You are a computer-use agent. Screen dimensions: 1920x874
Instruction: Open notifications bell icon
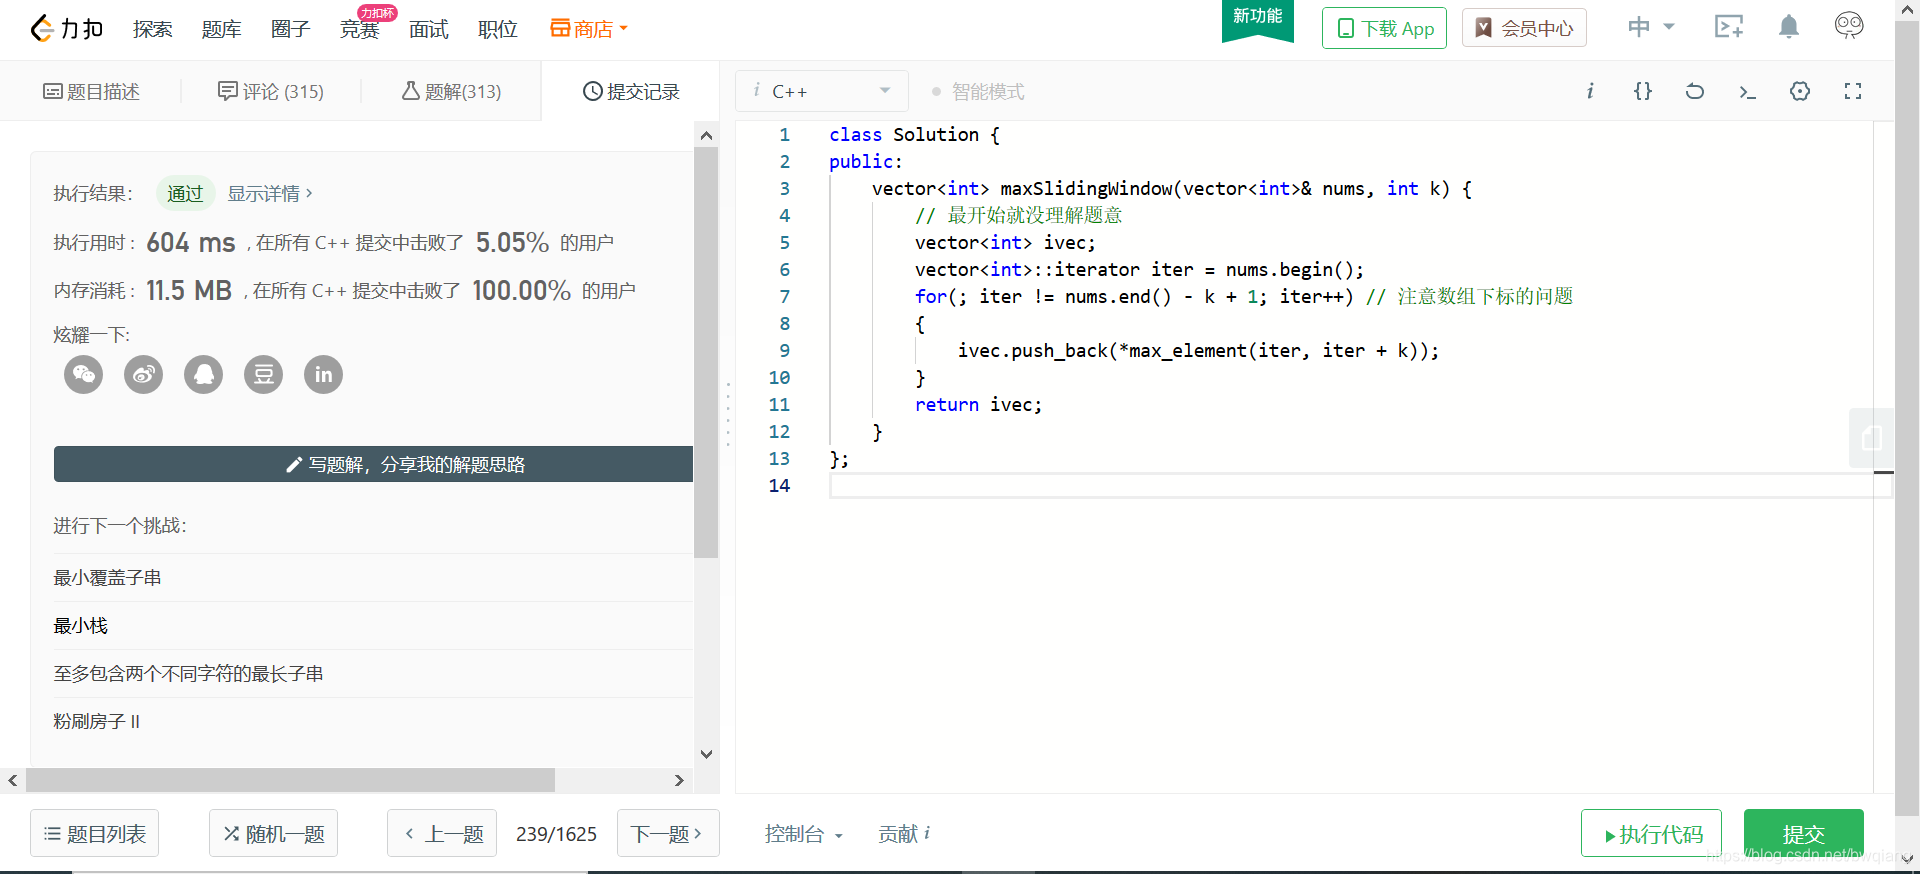[x=1789, y=27]
